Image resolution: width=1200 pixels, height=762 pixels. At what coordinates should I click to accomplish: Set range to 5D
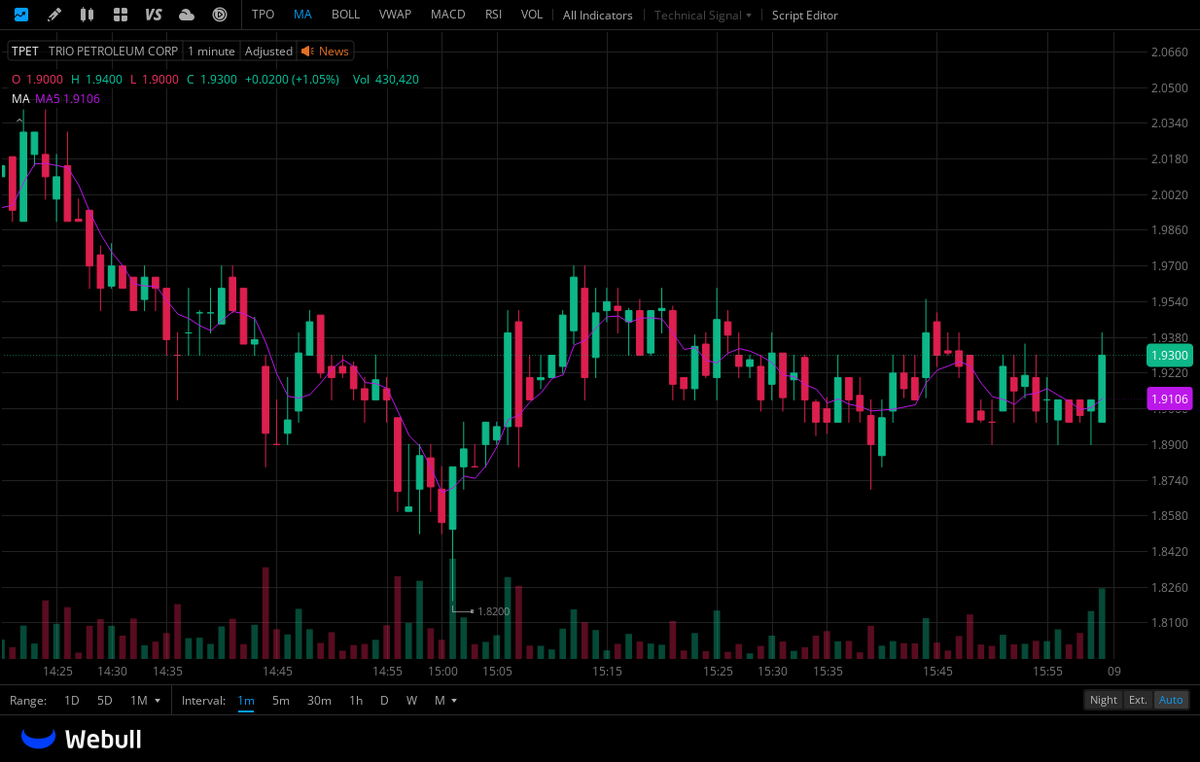click(x=105, y=700)
